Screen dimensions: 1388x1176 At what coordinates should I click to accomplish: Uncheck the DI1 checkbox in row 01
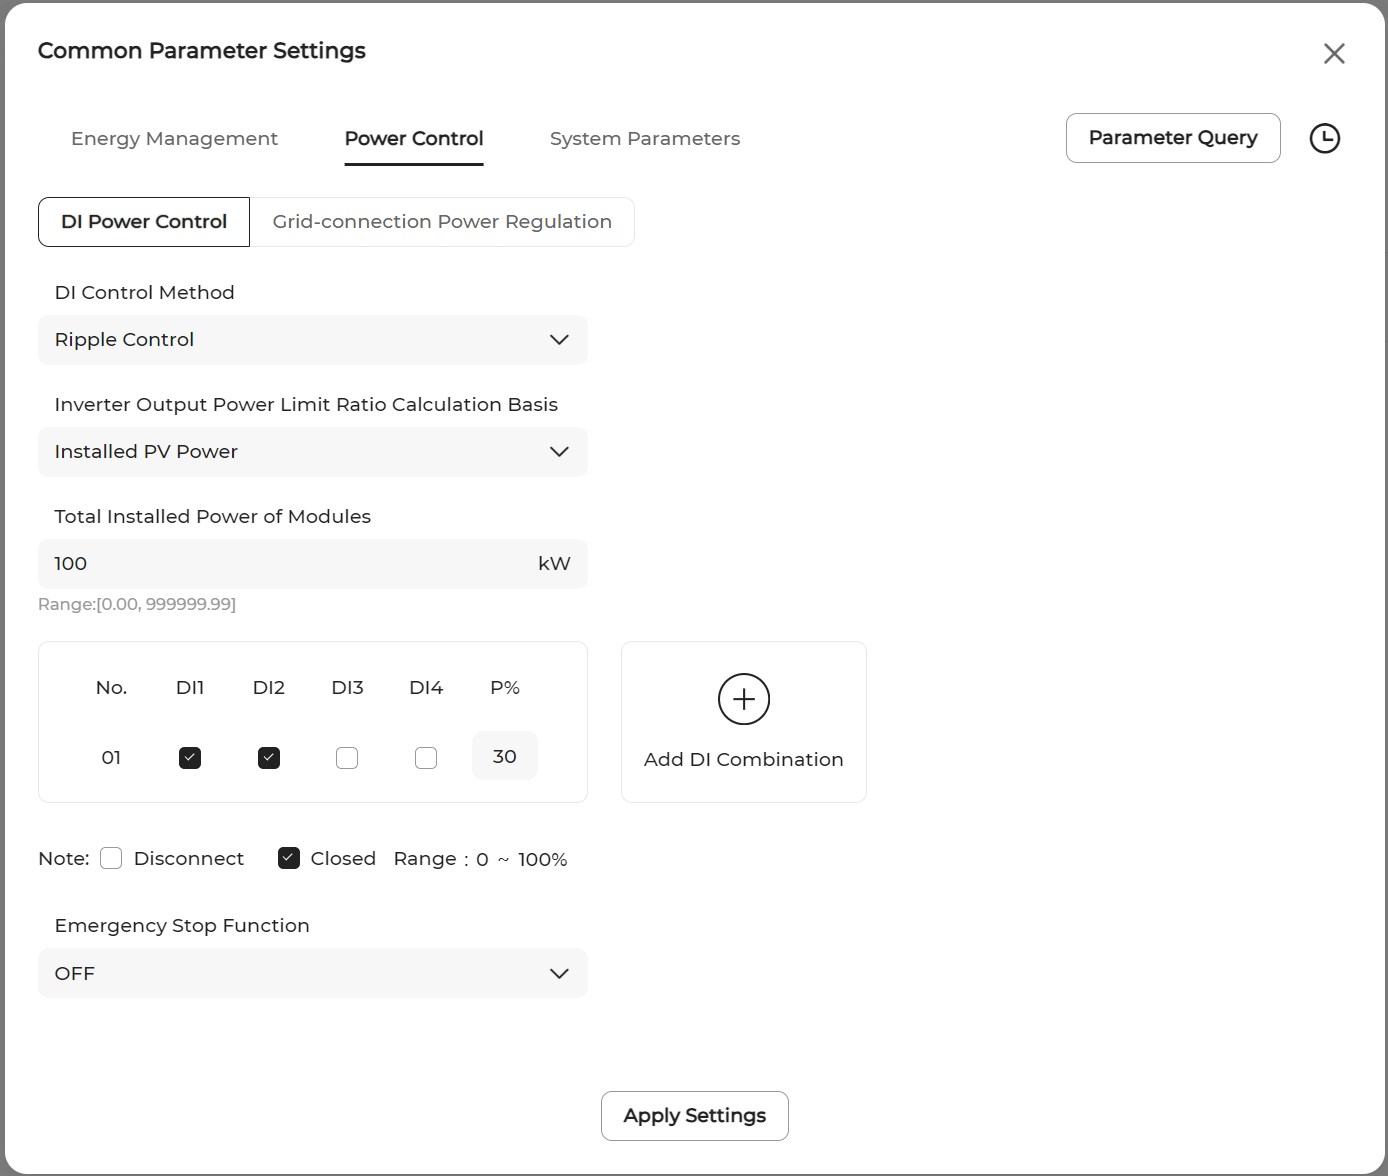(x=190, y=758)
